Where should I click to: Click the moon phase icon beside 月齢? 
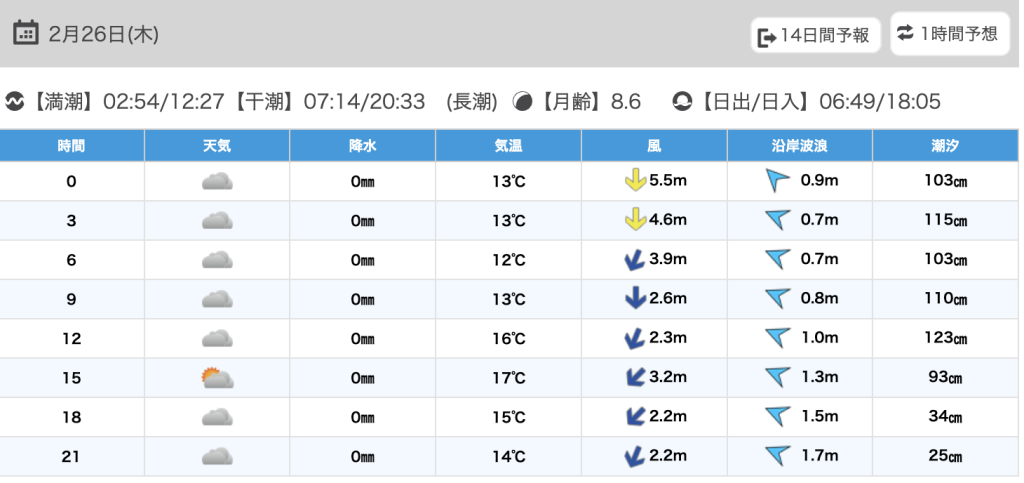coord(522,102)
